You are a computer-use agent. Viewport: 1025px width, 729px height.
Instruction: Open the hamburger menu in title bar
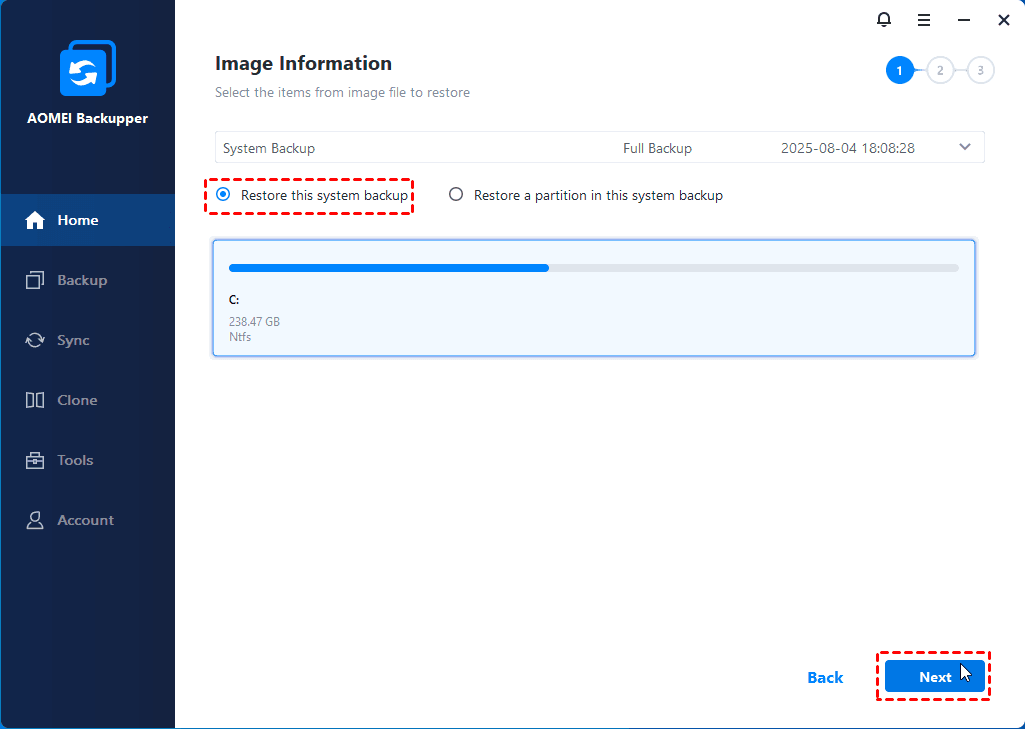tap(924, 20)
